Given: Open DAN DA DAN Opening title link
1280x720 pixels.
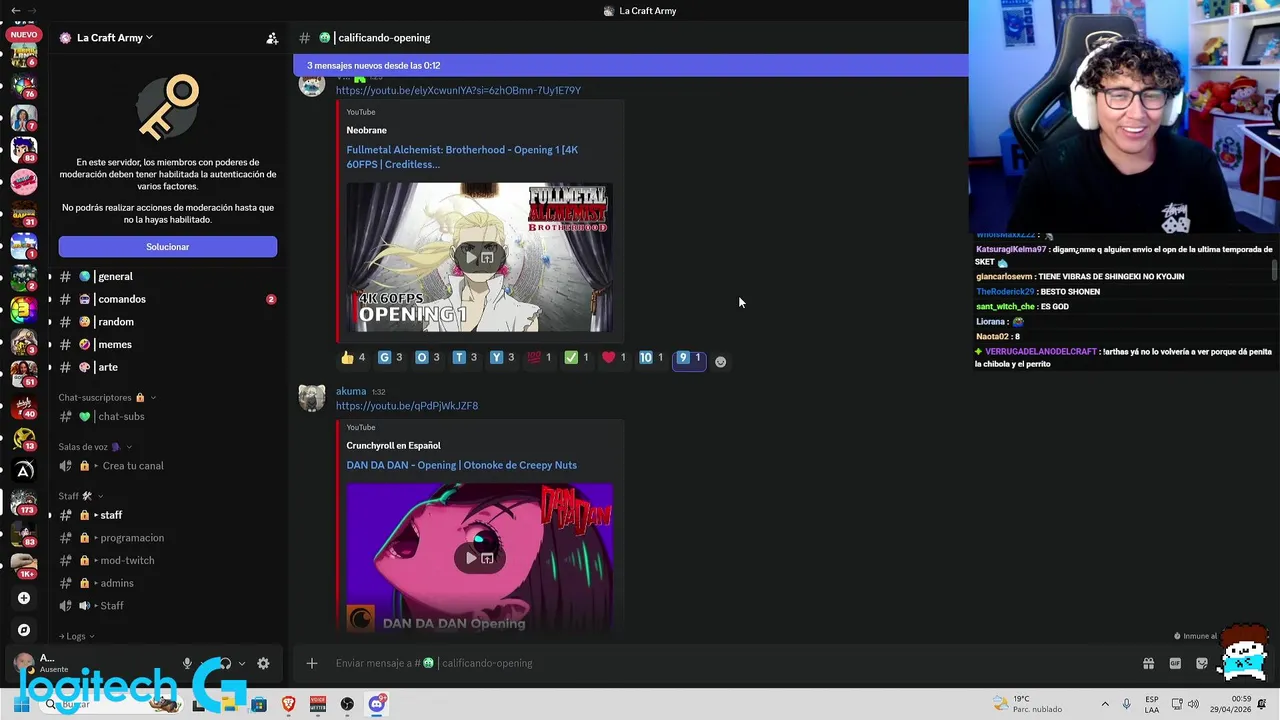Looking at the screenshot, I should pyautogui.click(x=462, y=465).
